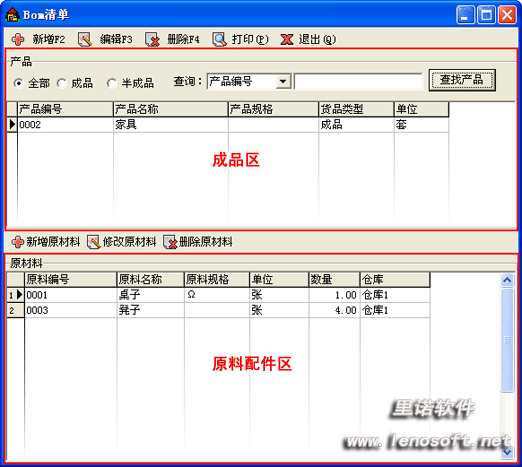Click the 查找产品 button
Screen dimensions: 522x467
click(x=462, y=80)
